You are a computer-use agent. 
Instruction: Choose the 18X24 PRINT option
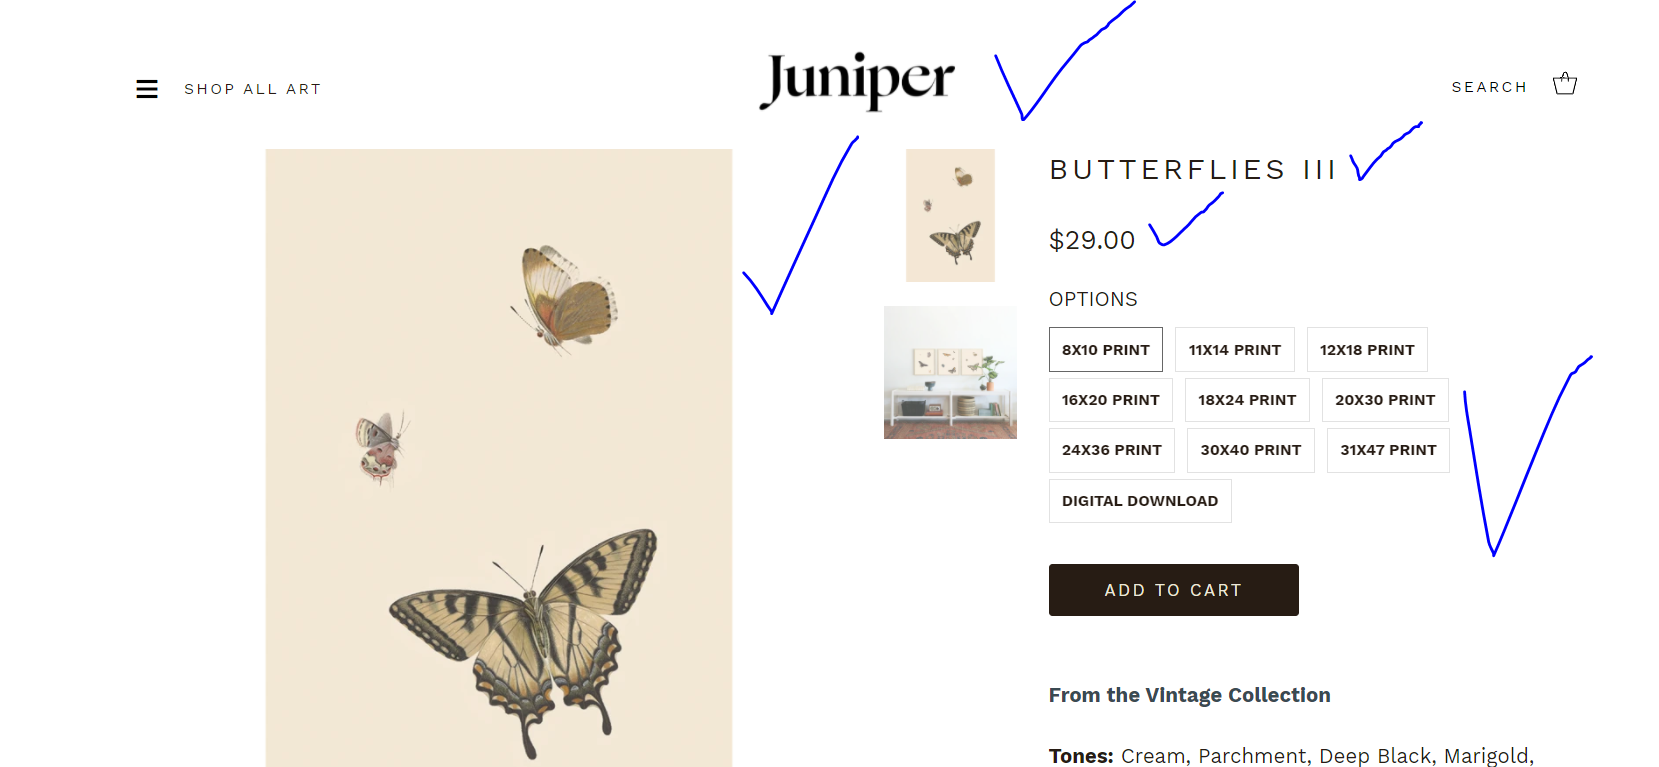pos(1247,400)
